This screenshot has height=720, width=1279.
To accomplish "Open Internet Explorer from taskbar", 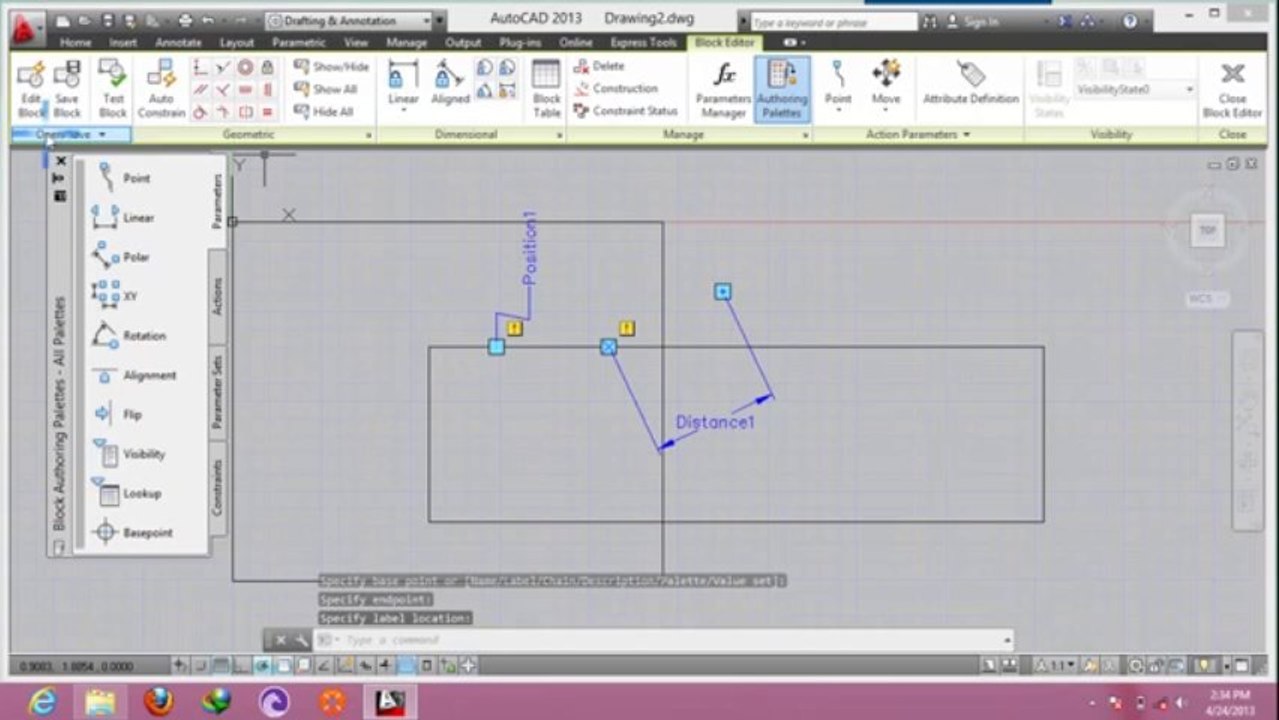I will tap(42, 702).
